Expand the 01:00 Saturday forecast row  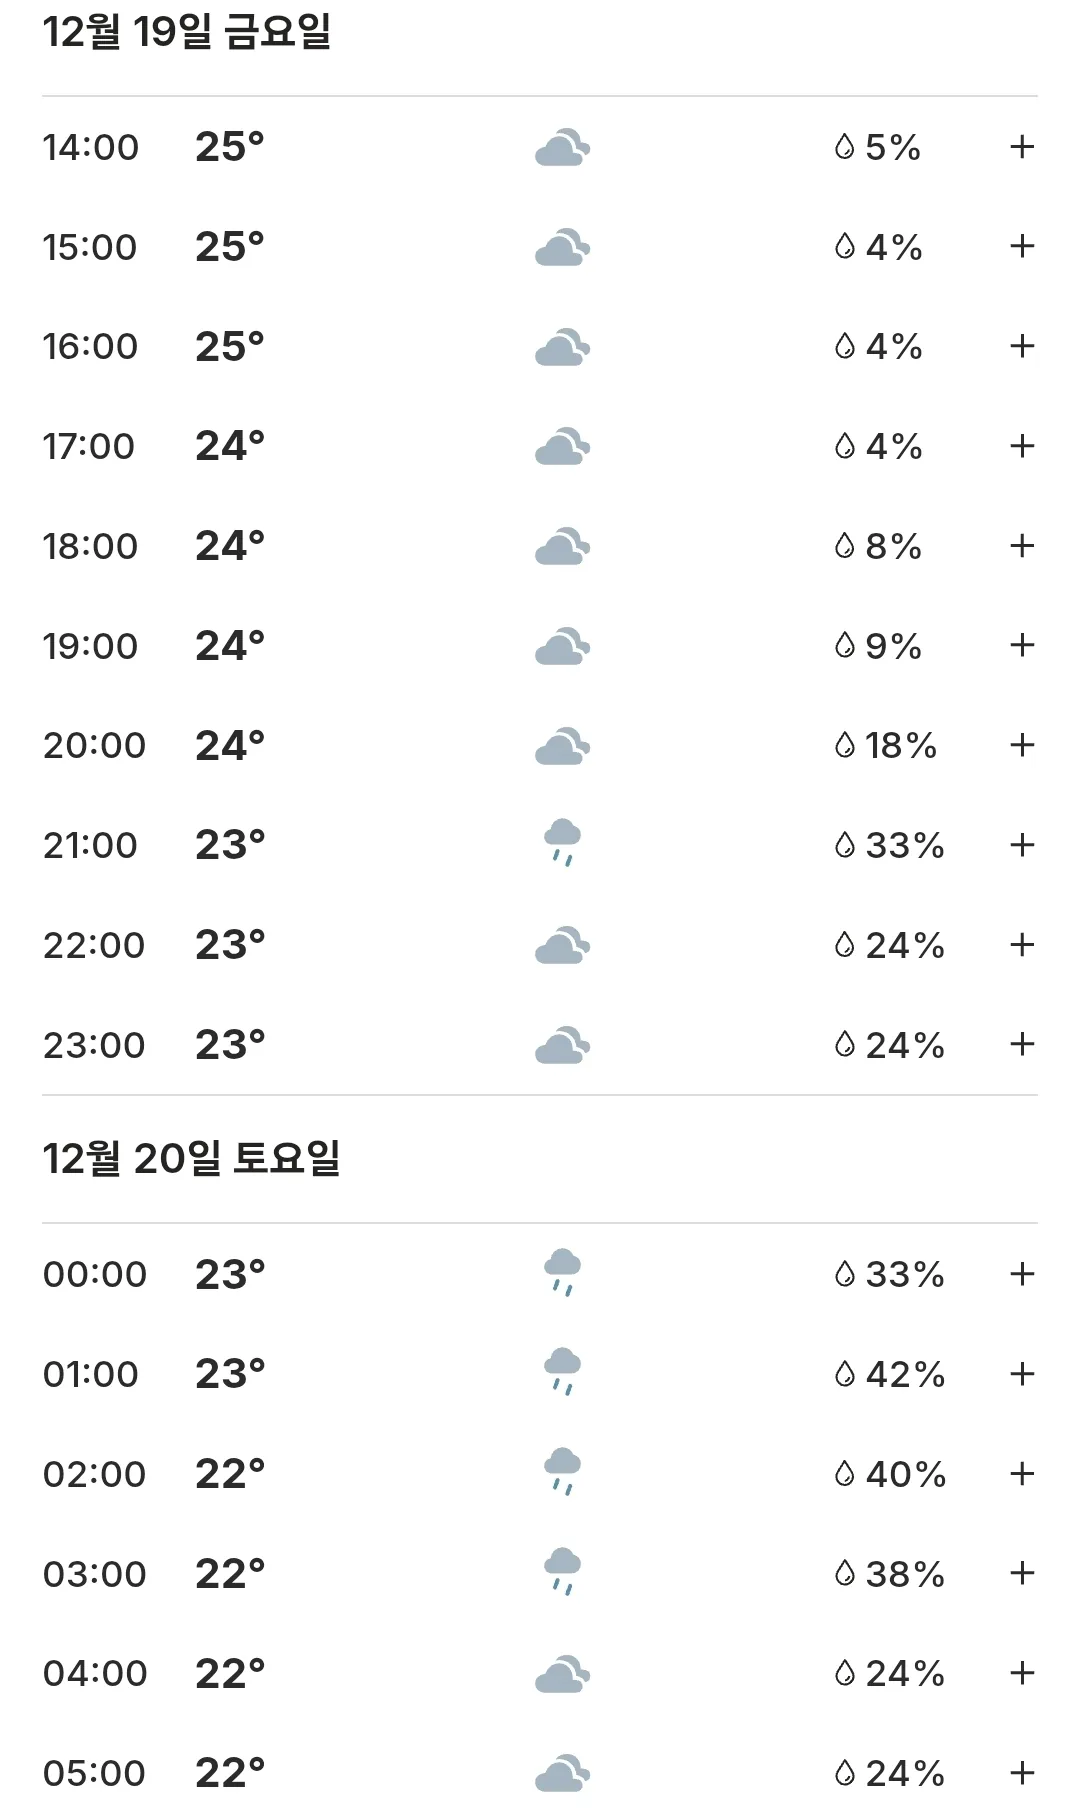click(1021, 1374)
